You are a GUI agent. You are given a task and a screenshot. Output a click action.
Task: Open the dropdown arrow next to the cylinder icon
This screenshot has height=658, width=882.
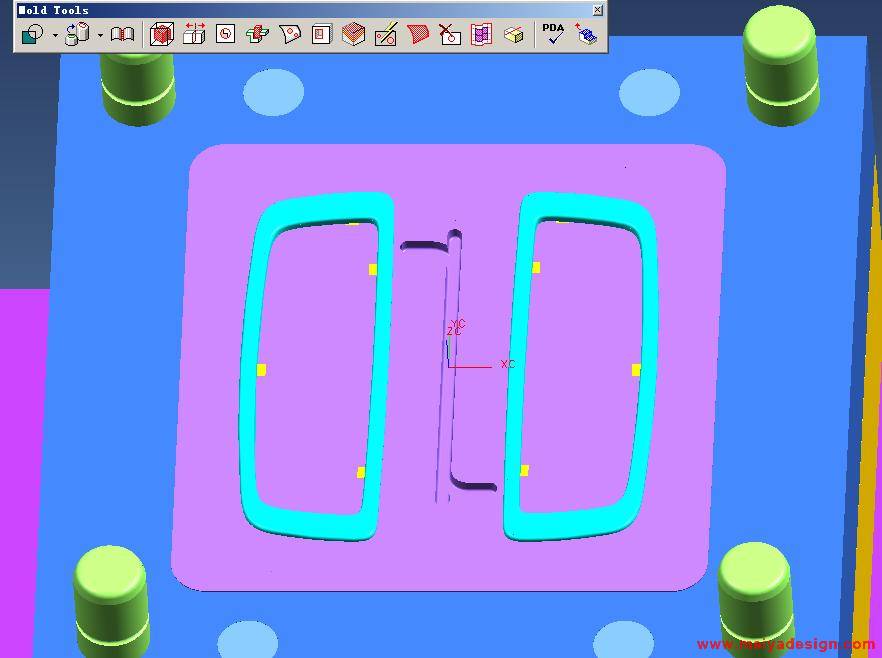pos(100,35)
